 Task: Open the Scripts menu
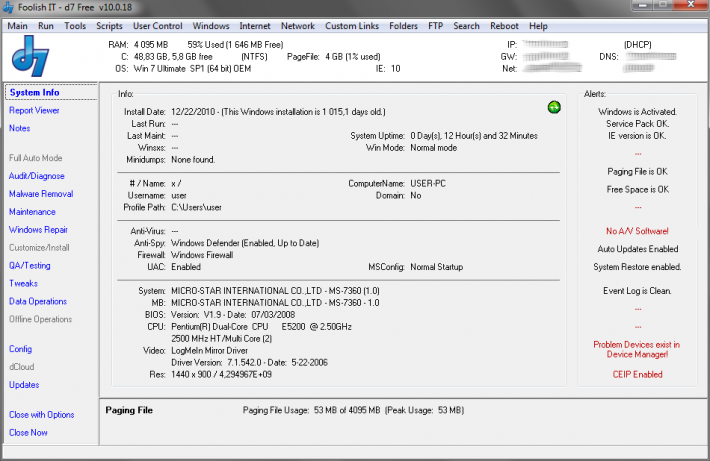(x=109, y=26)
